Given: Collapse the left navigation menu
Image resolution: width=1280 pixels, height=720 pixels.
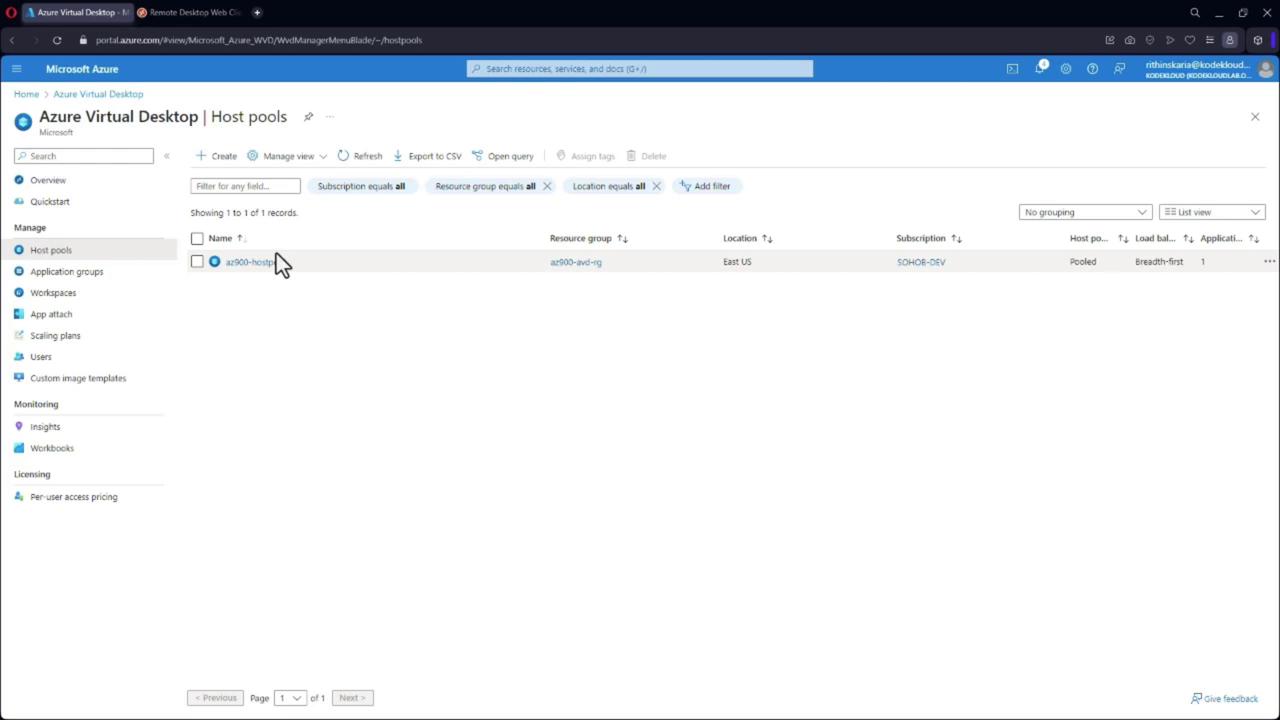Looking at the screenshot, I should [x=167, y=156].
